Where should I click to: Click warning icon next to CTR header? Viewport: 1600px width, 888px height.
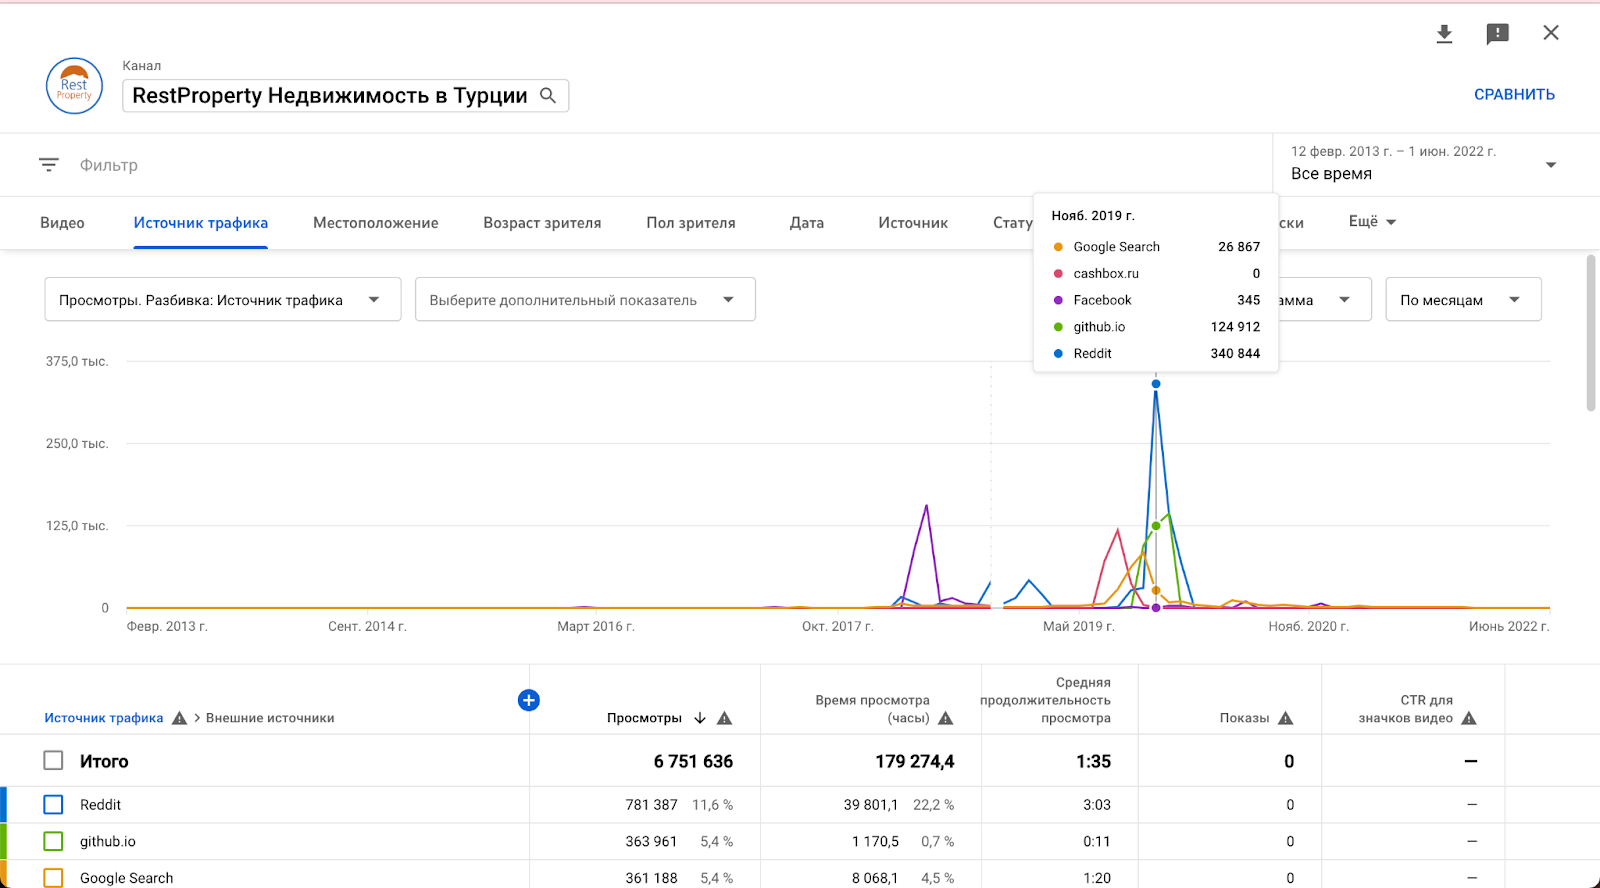pyautogui.click(x=1469, y=718)
